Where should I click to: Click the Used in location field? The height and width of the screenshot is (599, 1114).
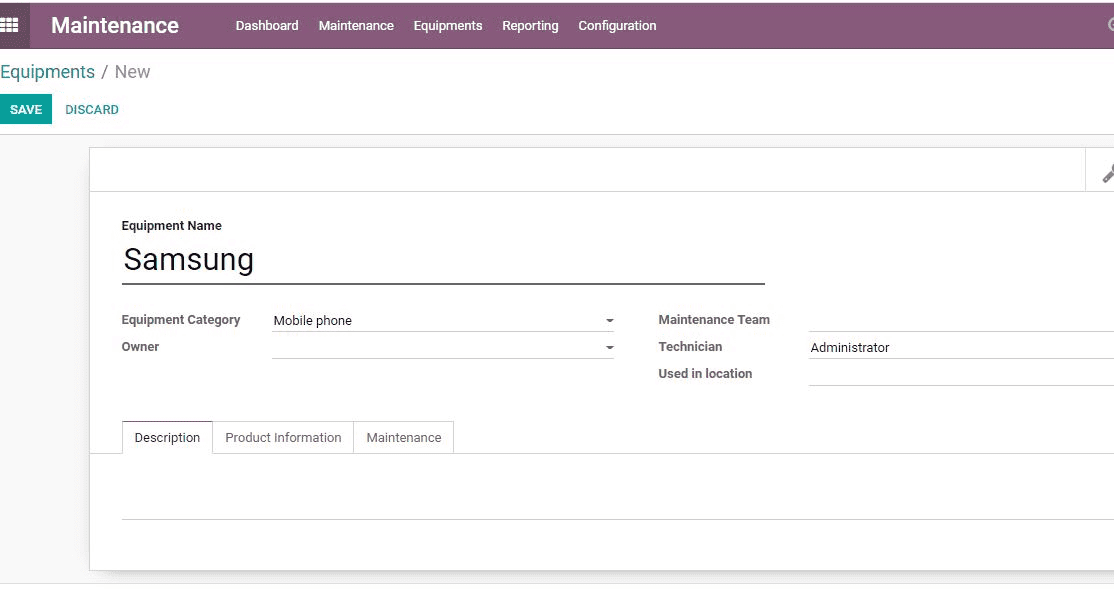click(x=961, y=374)
